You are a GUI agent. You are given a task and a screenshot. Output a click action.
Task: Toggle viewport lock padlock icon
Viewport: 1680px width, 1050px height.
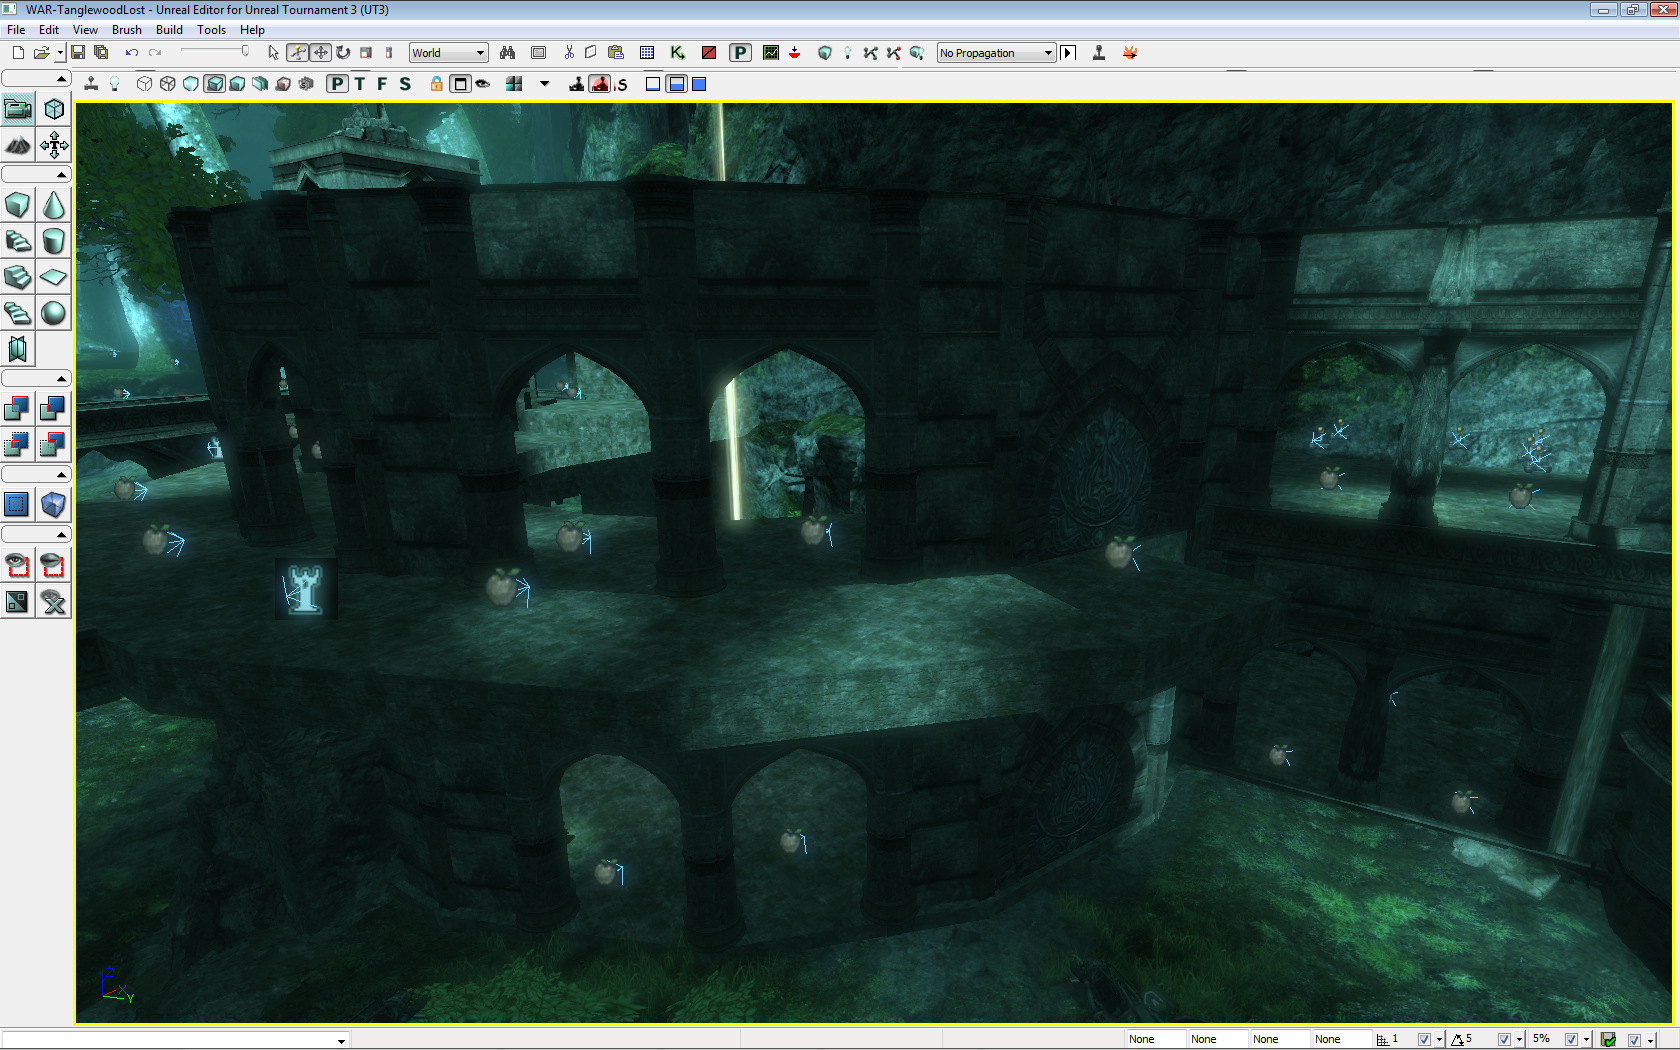tap(437, 84)
